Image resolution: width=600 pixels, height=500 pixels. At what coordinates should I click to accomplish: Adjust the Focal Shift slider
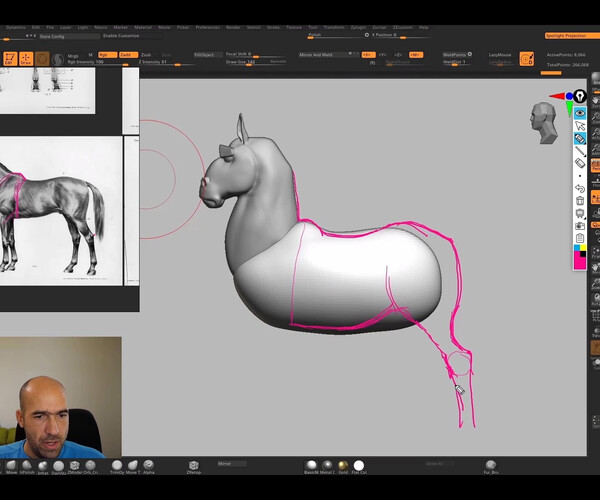[256, 55]
